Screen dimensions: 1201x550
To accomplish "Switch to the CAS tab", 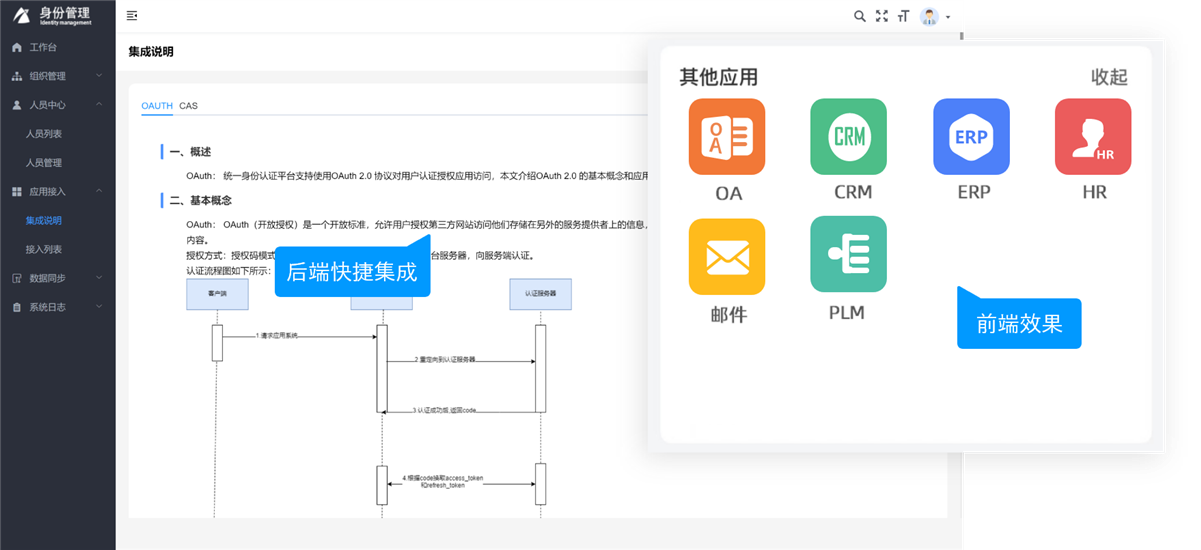I will click(x=188, y=105).
